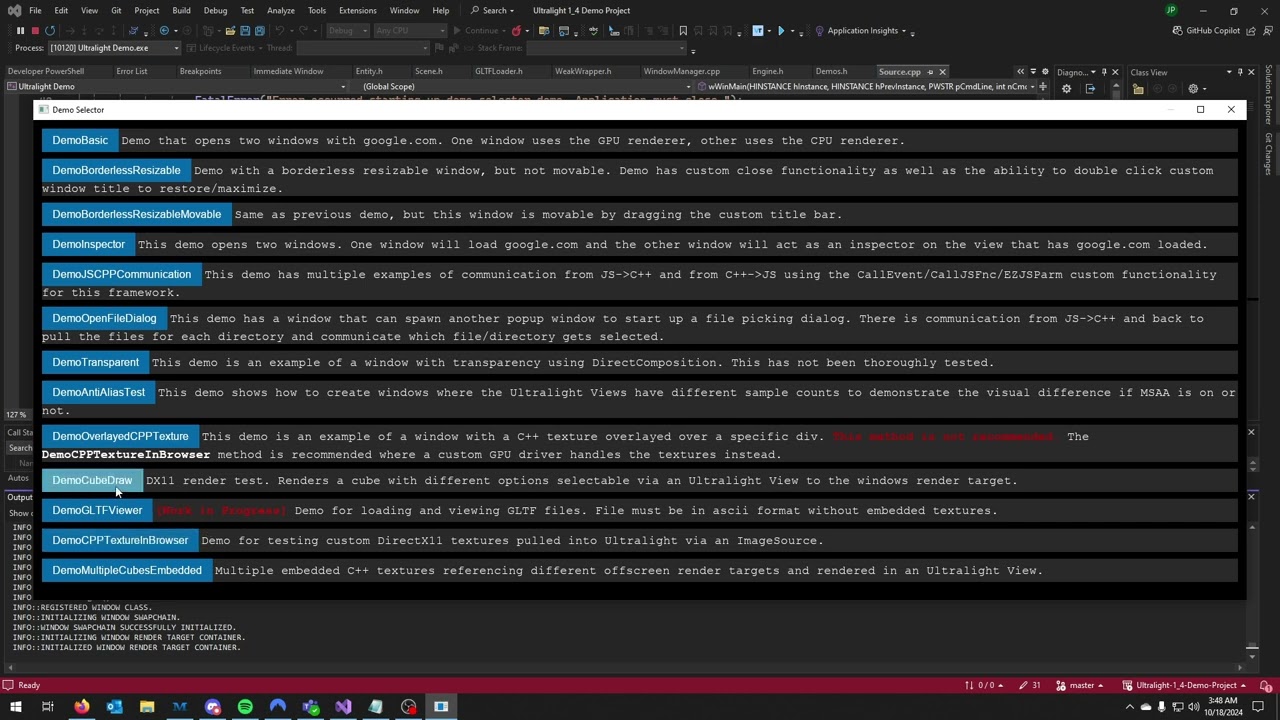
Task: Launch the DemoOpenFileDialog demo
Action: click(x=104, y=319)
